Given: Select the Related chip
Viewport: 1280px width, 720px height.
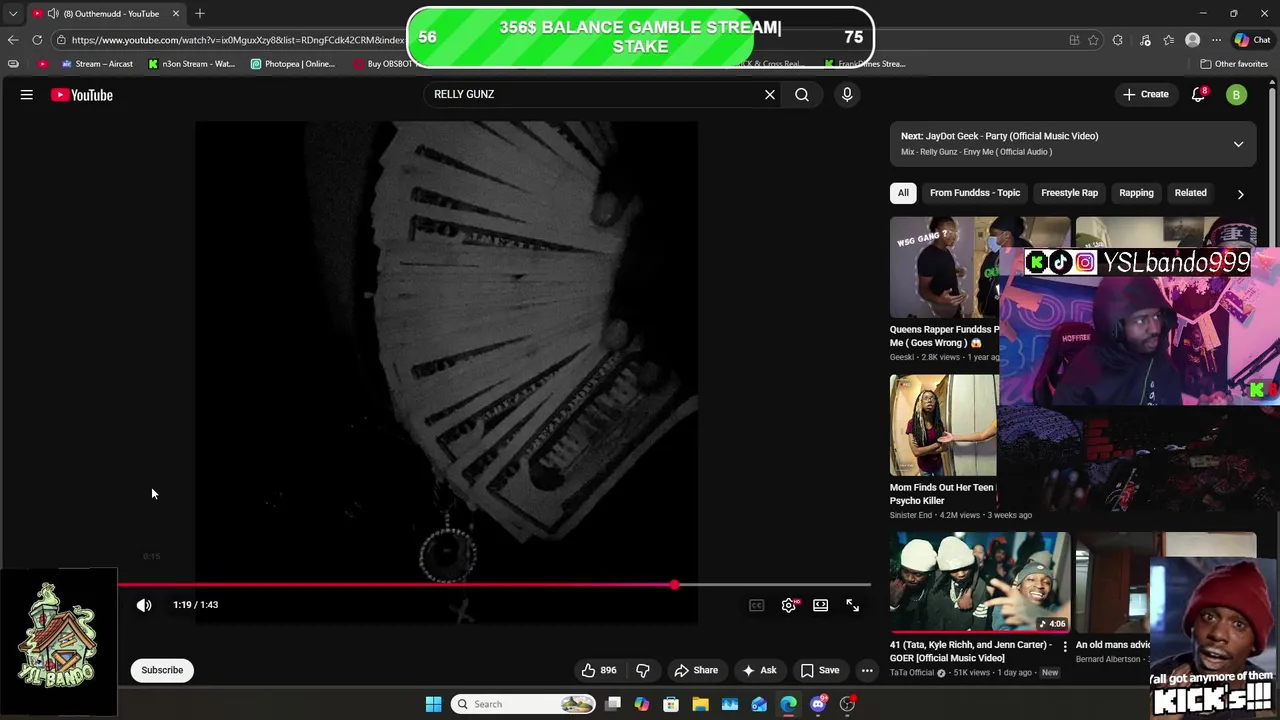Looking at the screenshot, I should click(1190, 193).
